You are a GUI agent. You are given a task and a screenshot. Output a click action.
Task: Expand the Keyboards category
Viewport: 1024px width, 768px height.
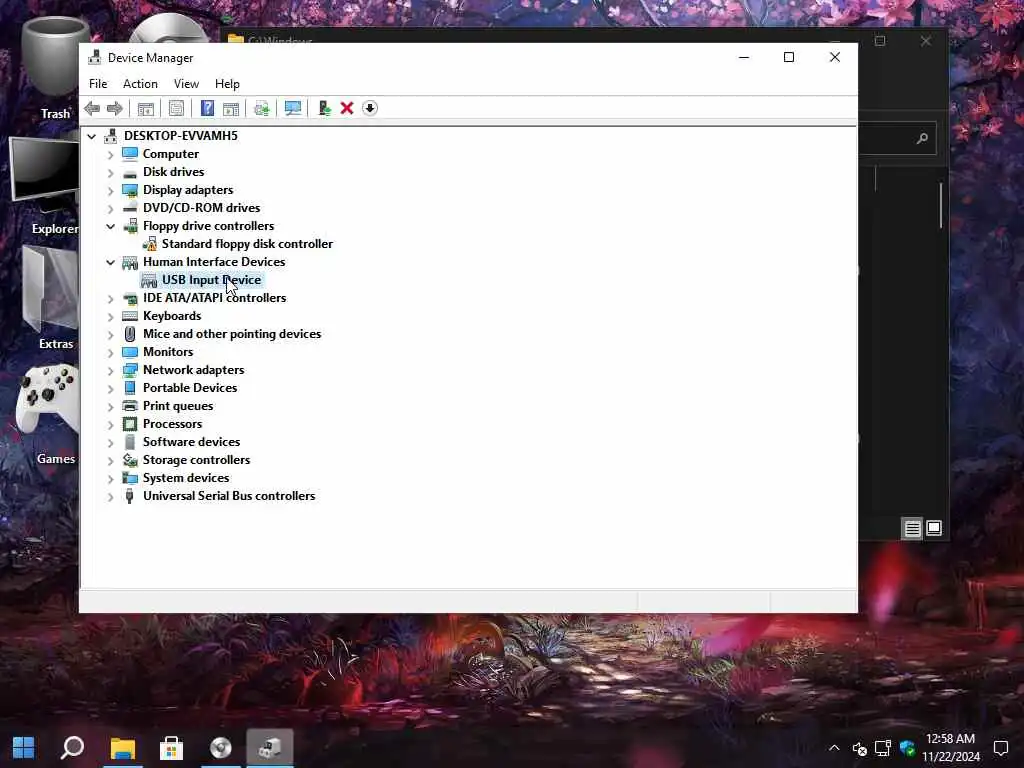110,317
